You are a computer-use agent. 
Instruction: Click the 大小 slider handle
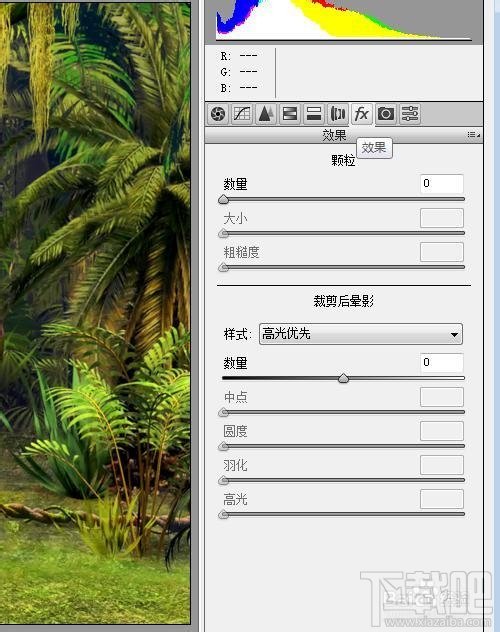point(223,233)
